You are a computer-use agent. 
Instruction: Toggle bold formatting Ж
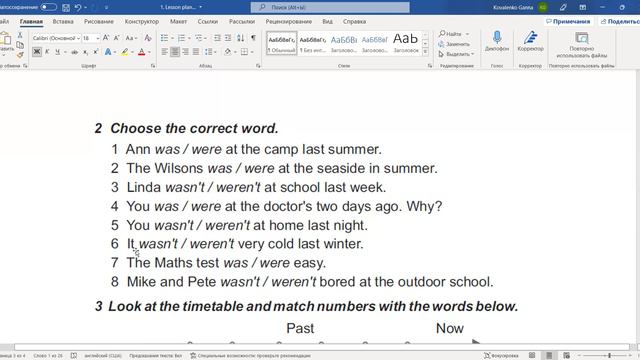tap(37, 52)
